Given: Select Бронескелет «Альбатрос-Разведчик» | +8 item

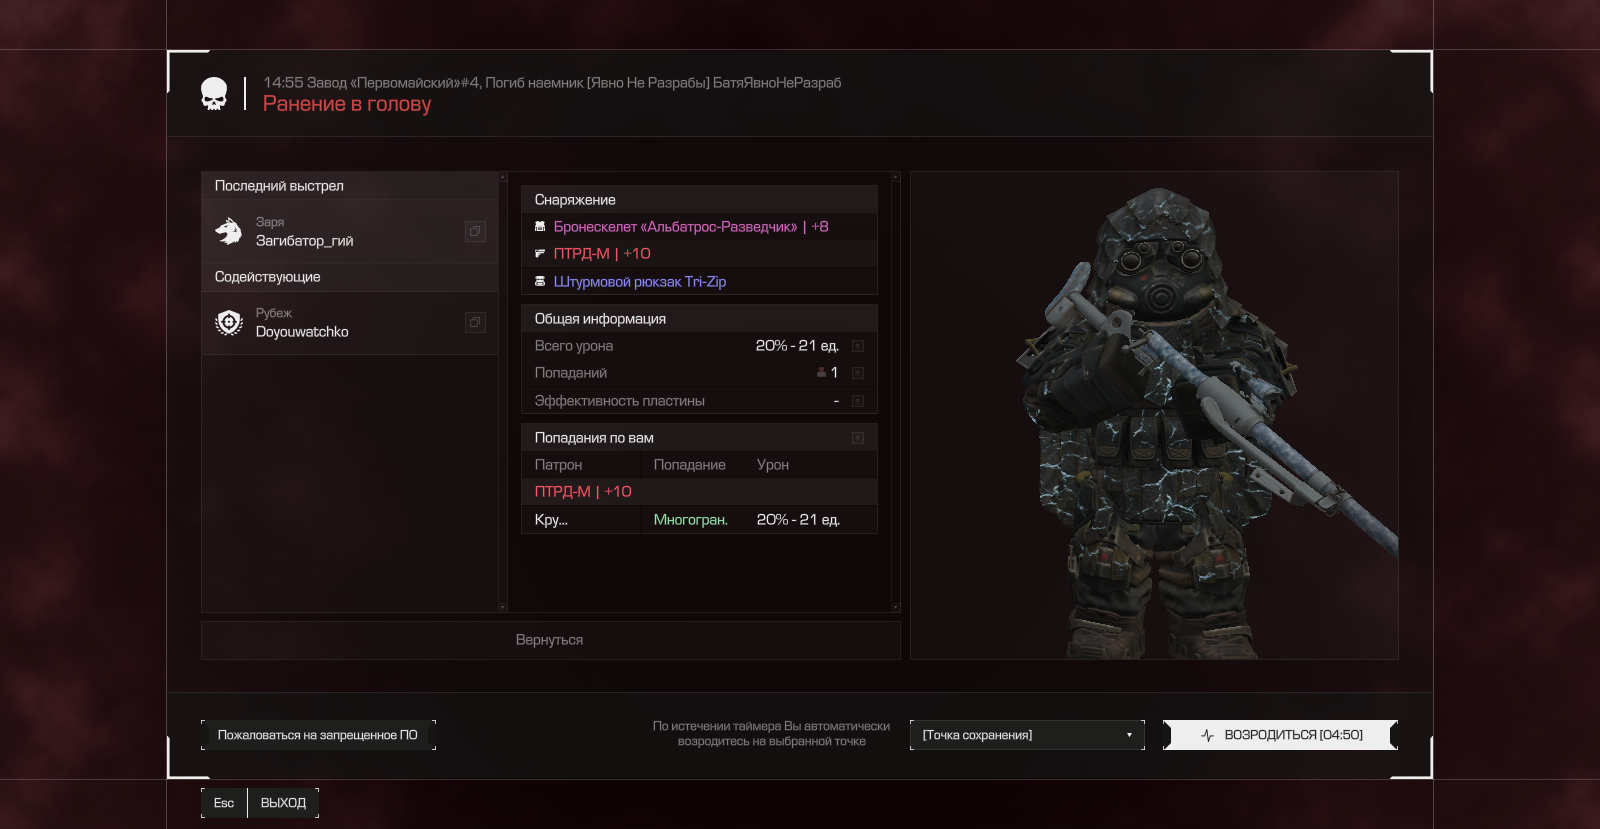Looking at the screenshot, I should pyautogui.click(x=699, y=227).
